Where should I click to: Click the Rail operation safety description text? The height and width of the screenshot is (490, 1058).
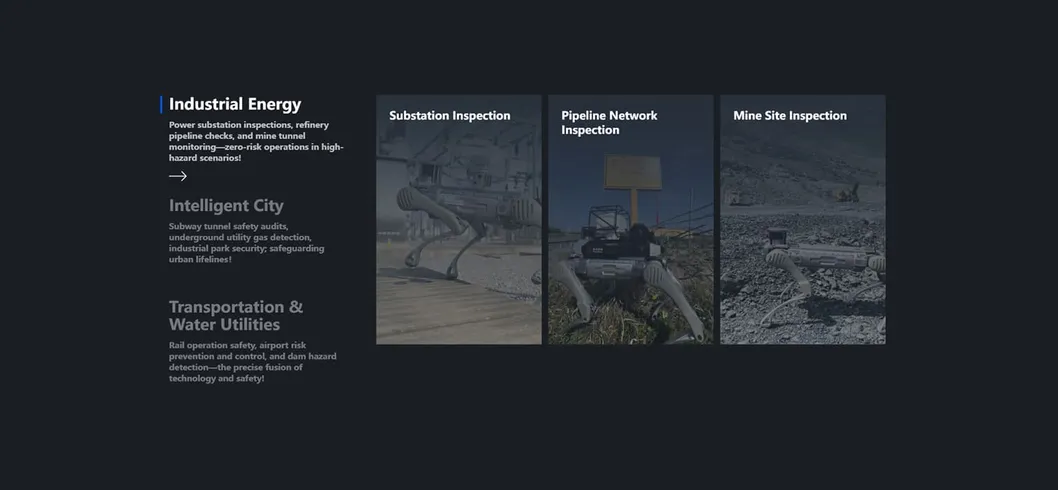[252, 362]
